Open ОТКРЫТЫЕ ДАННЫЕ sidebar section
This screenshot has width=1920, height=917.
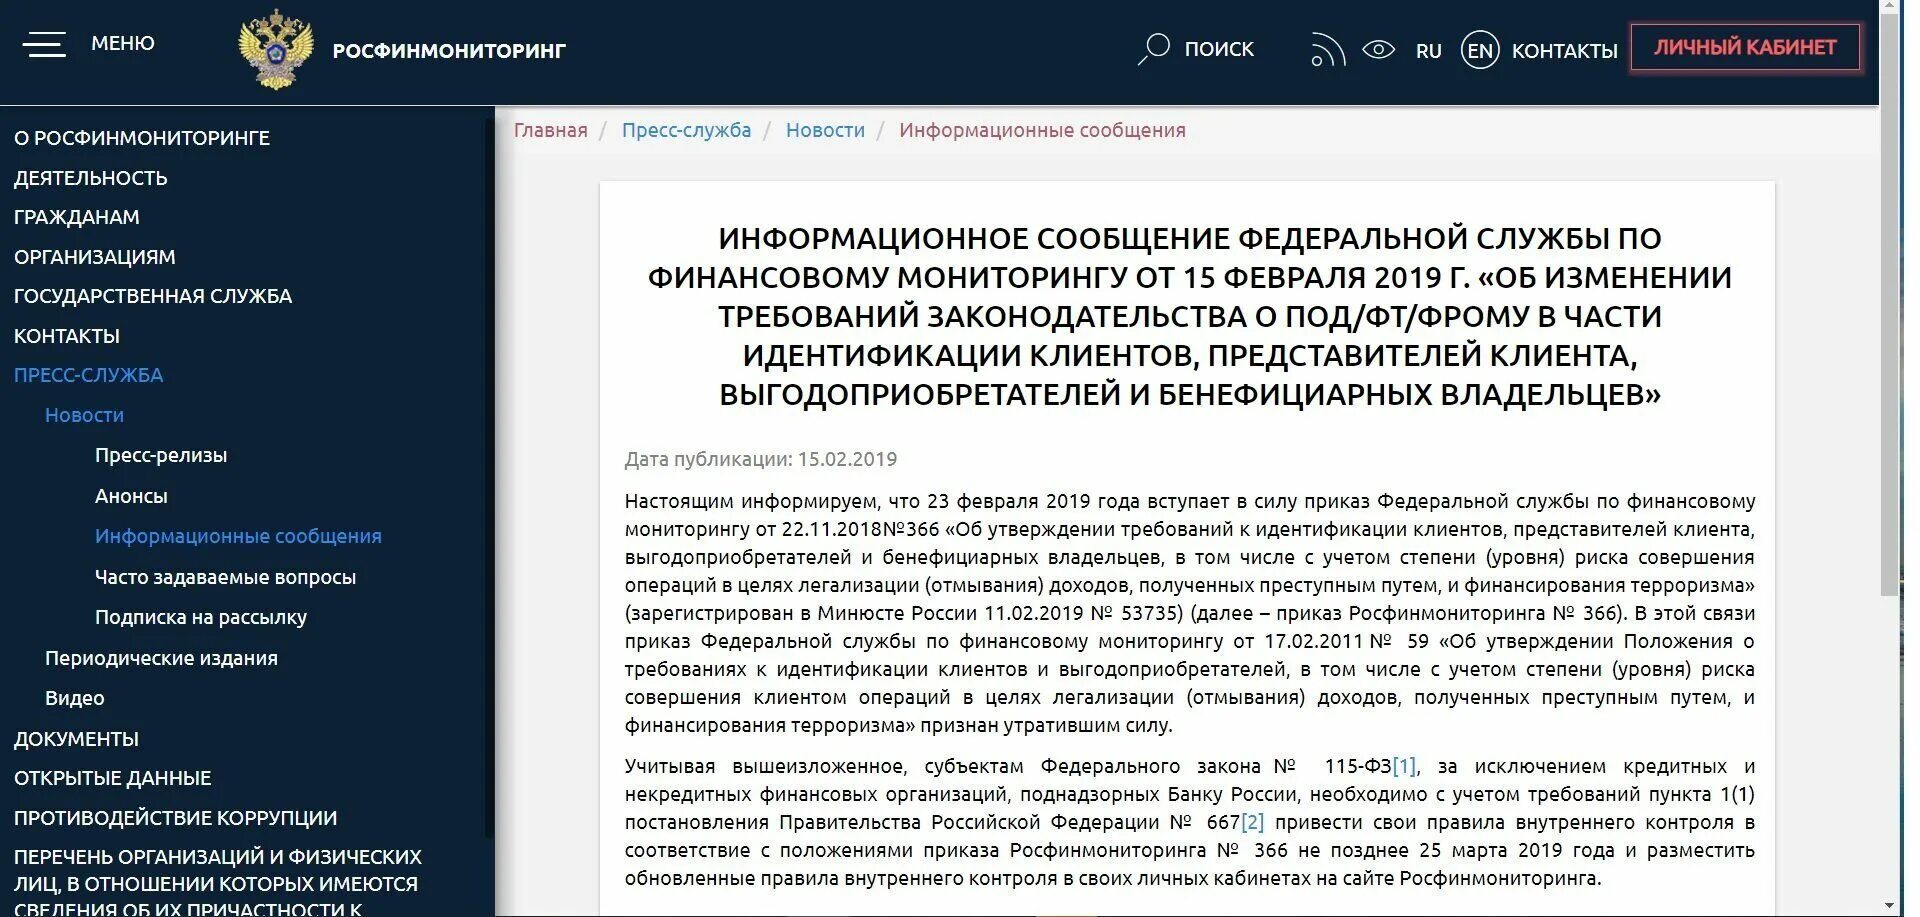click(113, 778)
